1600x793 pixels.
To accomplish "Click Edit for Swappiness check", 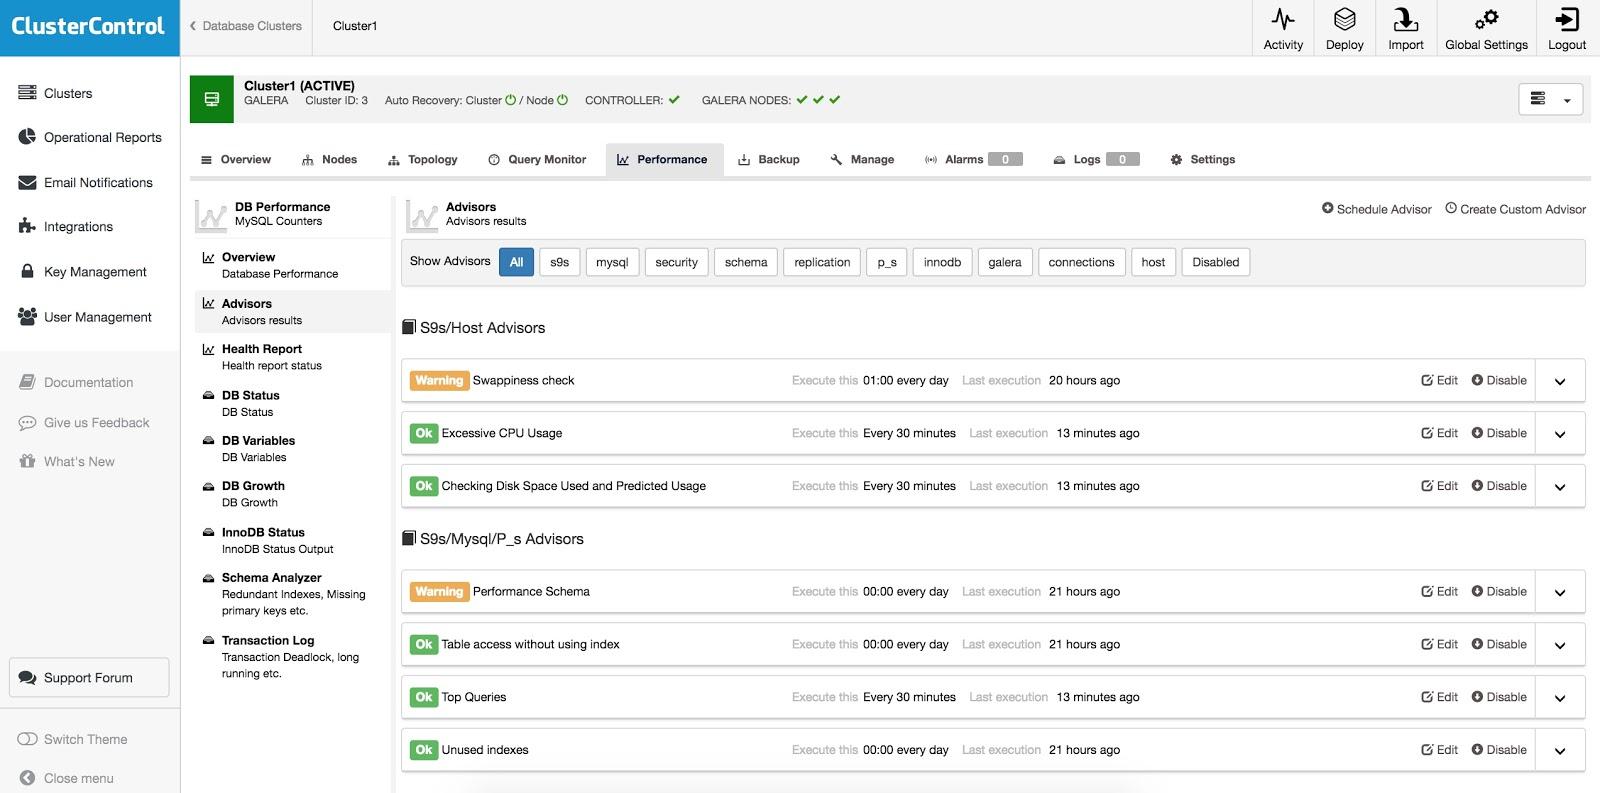I will 1439,380.
